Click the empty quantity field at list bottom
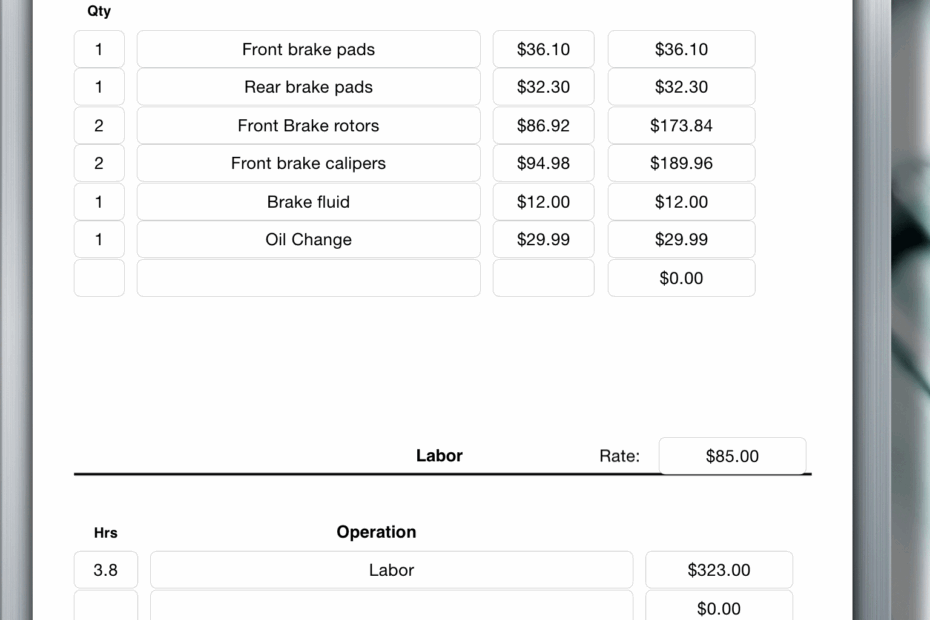This screenshot has width=930, height=620. (x=99, y=277)
